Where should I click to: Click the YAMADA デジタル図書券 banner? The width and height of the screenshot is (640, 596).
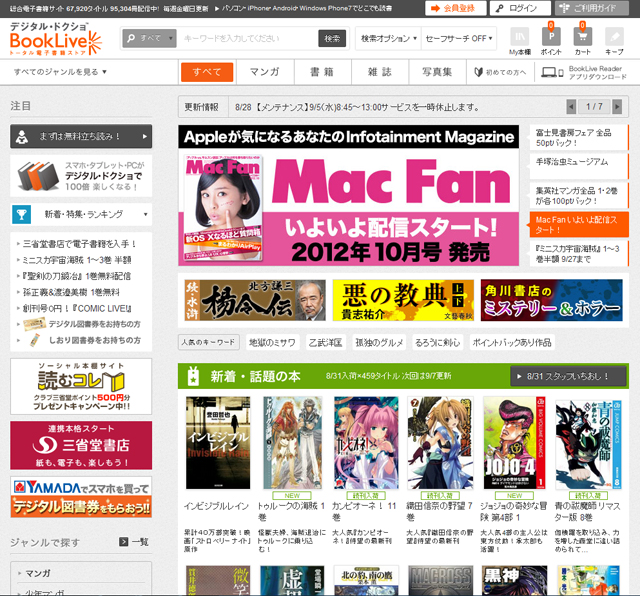point(81,497)
